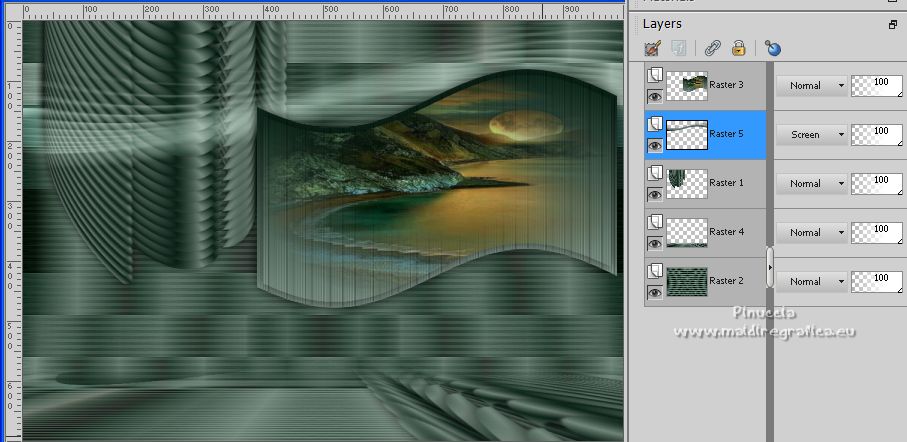This screenshot has width=907, height=442.
Task: Click the 'Raster 2' layer name
Action: pos(727,281)
